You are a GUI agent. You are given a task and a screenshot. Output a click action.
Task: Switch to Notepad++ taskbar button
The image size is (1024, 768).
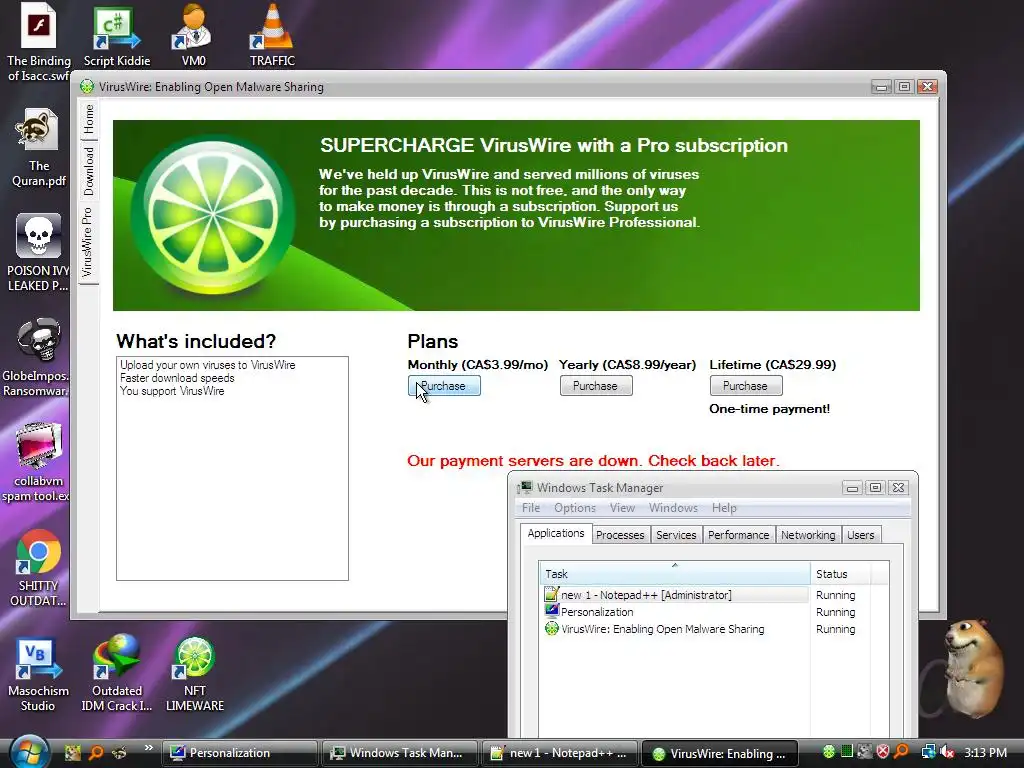[560, 753]
